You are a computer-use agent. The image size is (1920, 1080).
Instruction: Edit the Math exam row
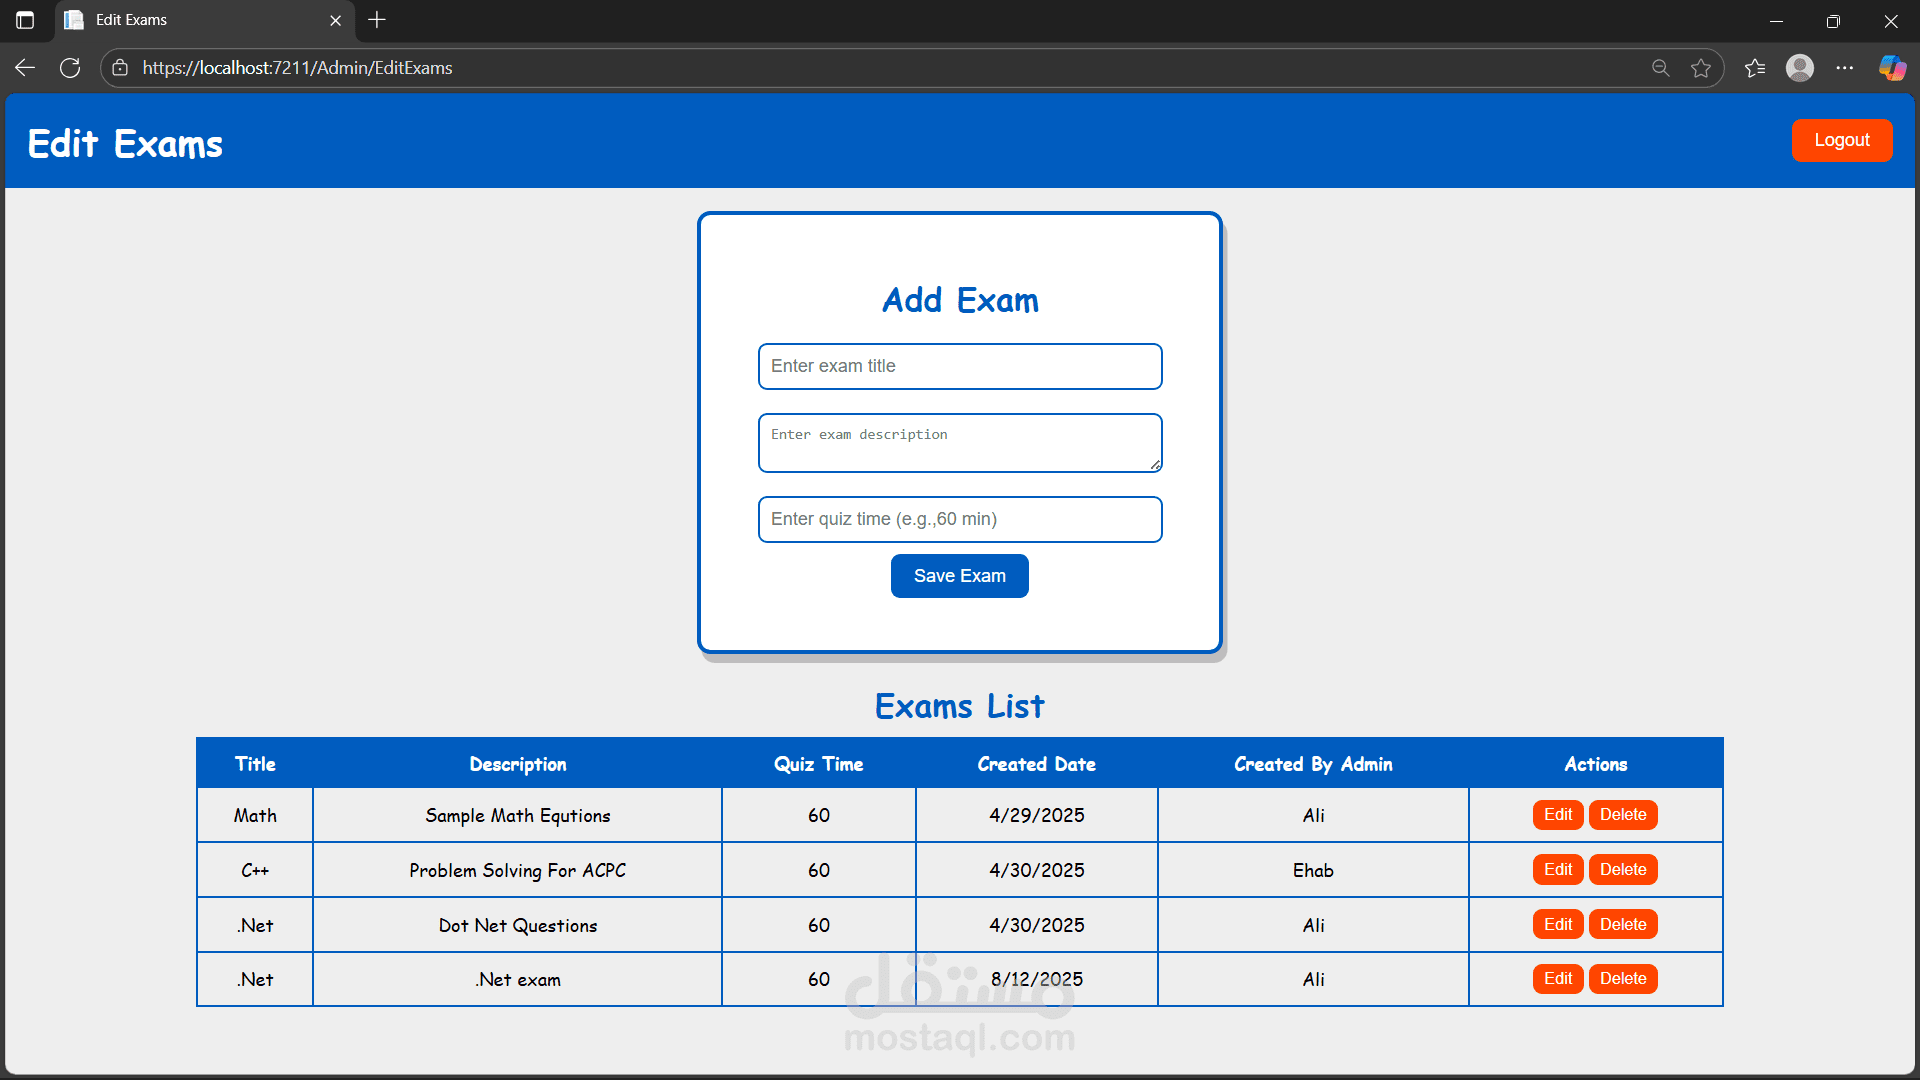(x=1557, y=815)
